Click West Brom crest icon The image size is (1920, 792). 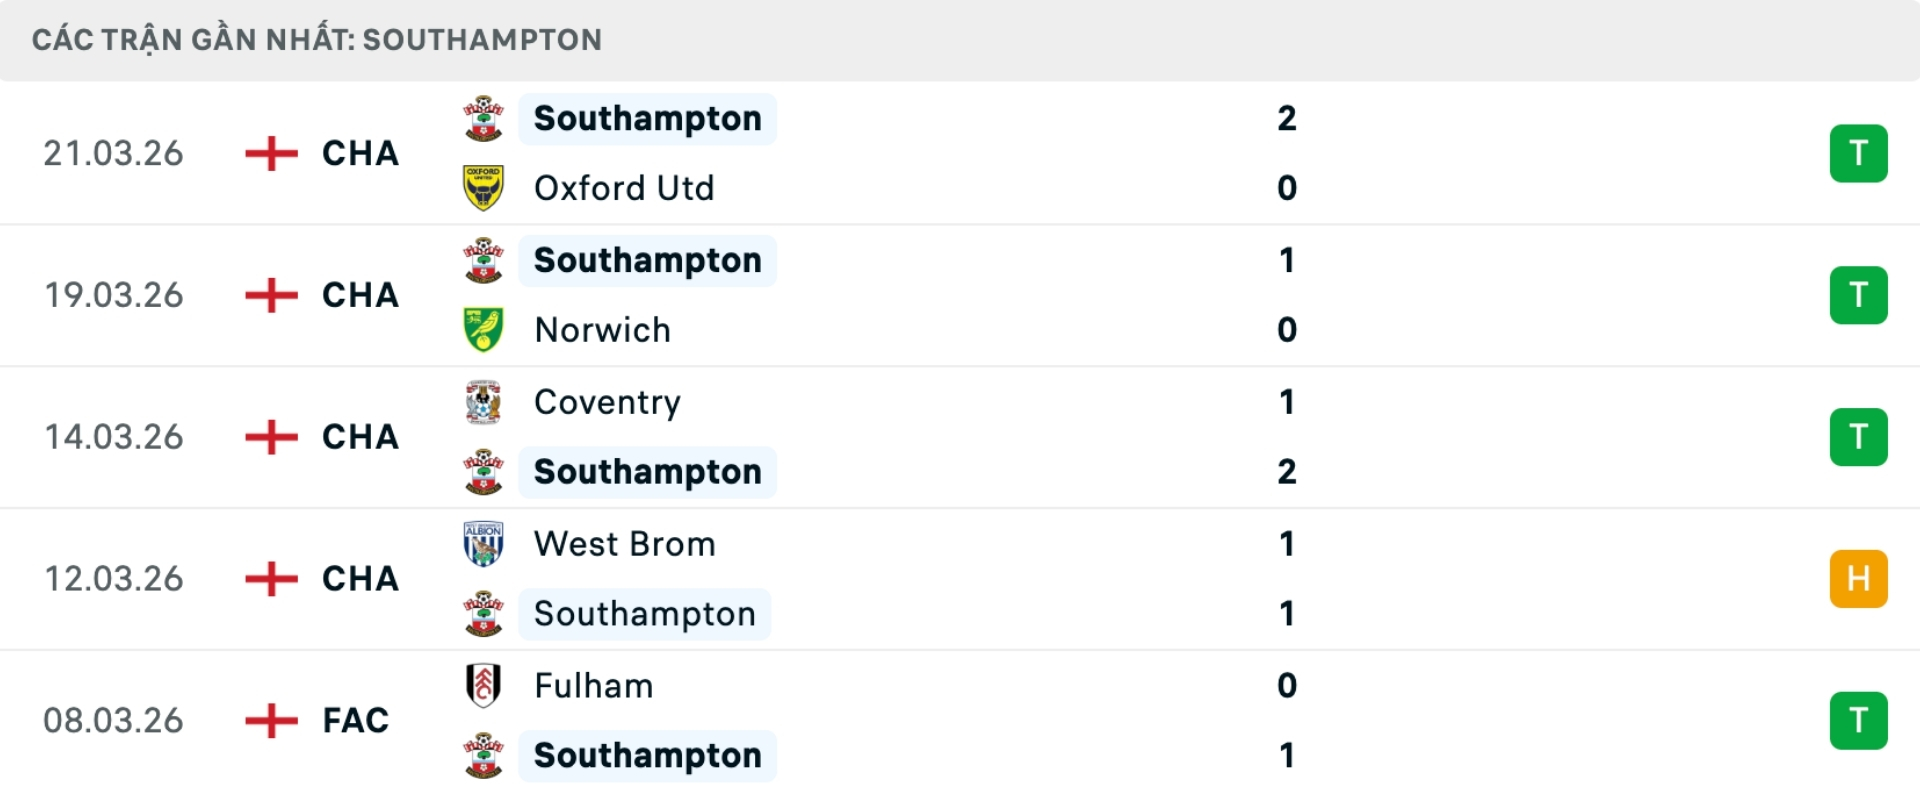483,544
